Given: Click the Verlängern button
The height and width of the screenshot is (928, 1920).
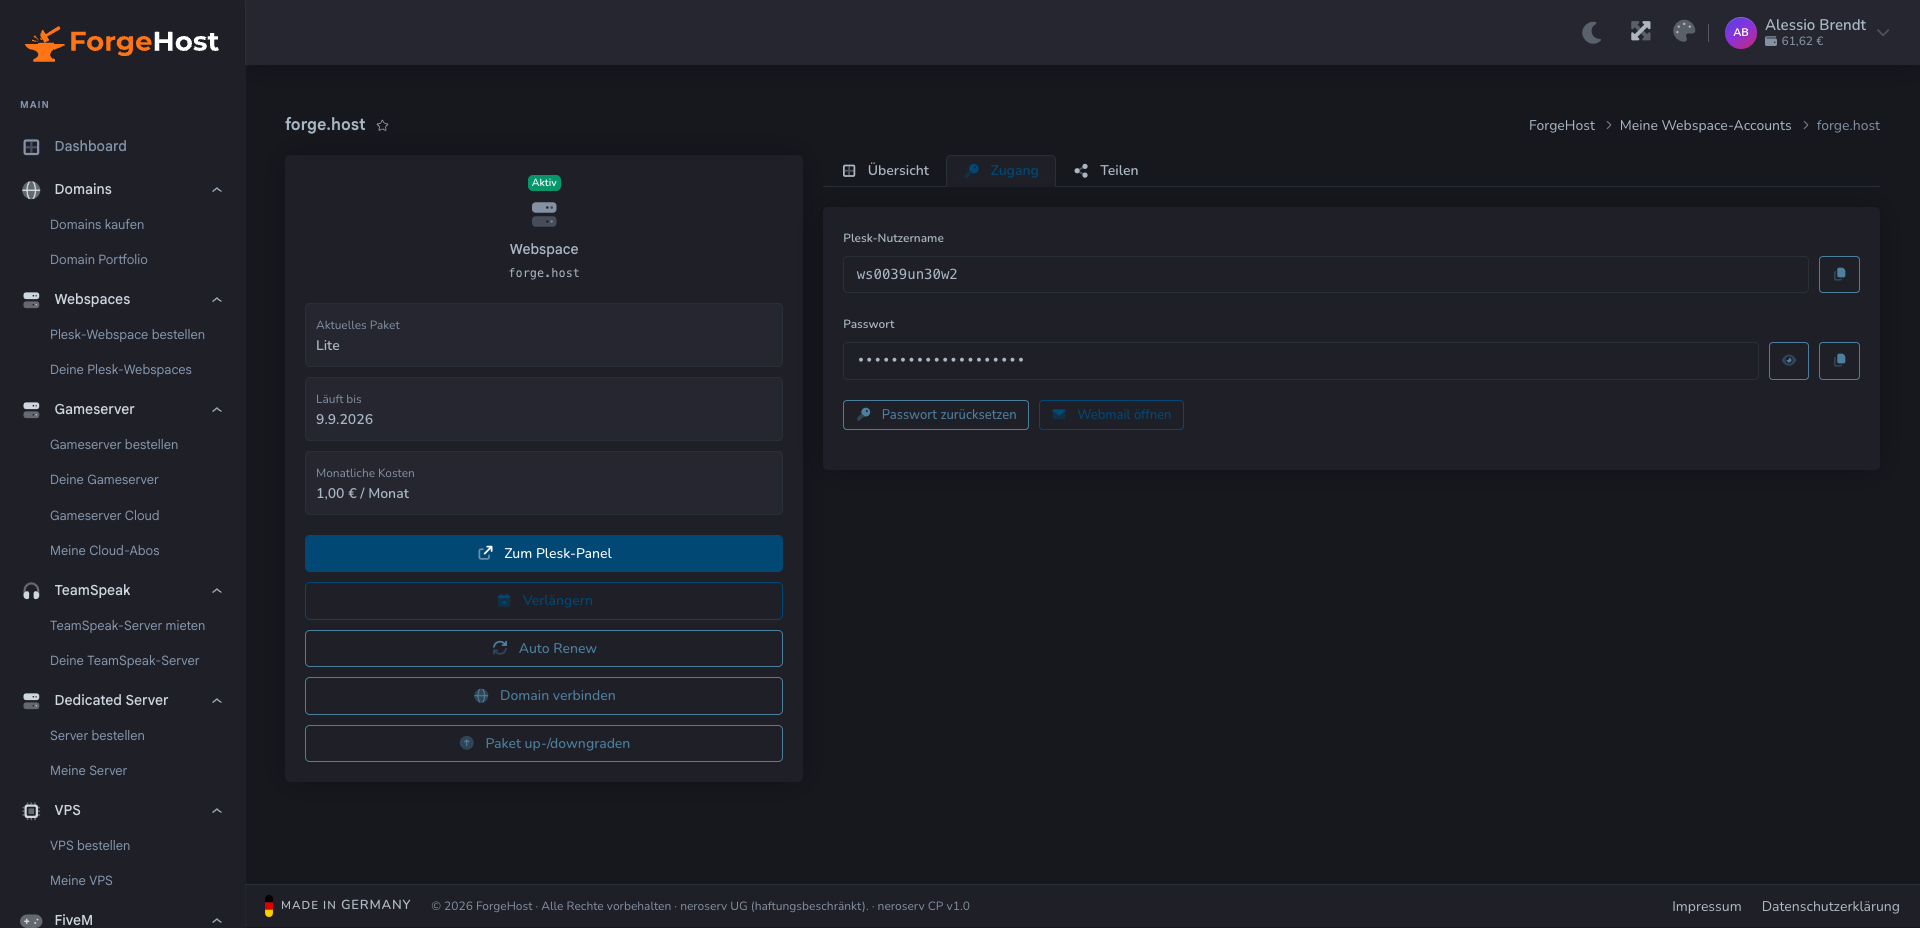Looking at the screenshot, I should pos(544,601).
